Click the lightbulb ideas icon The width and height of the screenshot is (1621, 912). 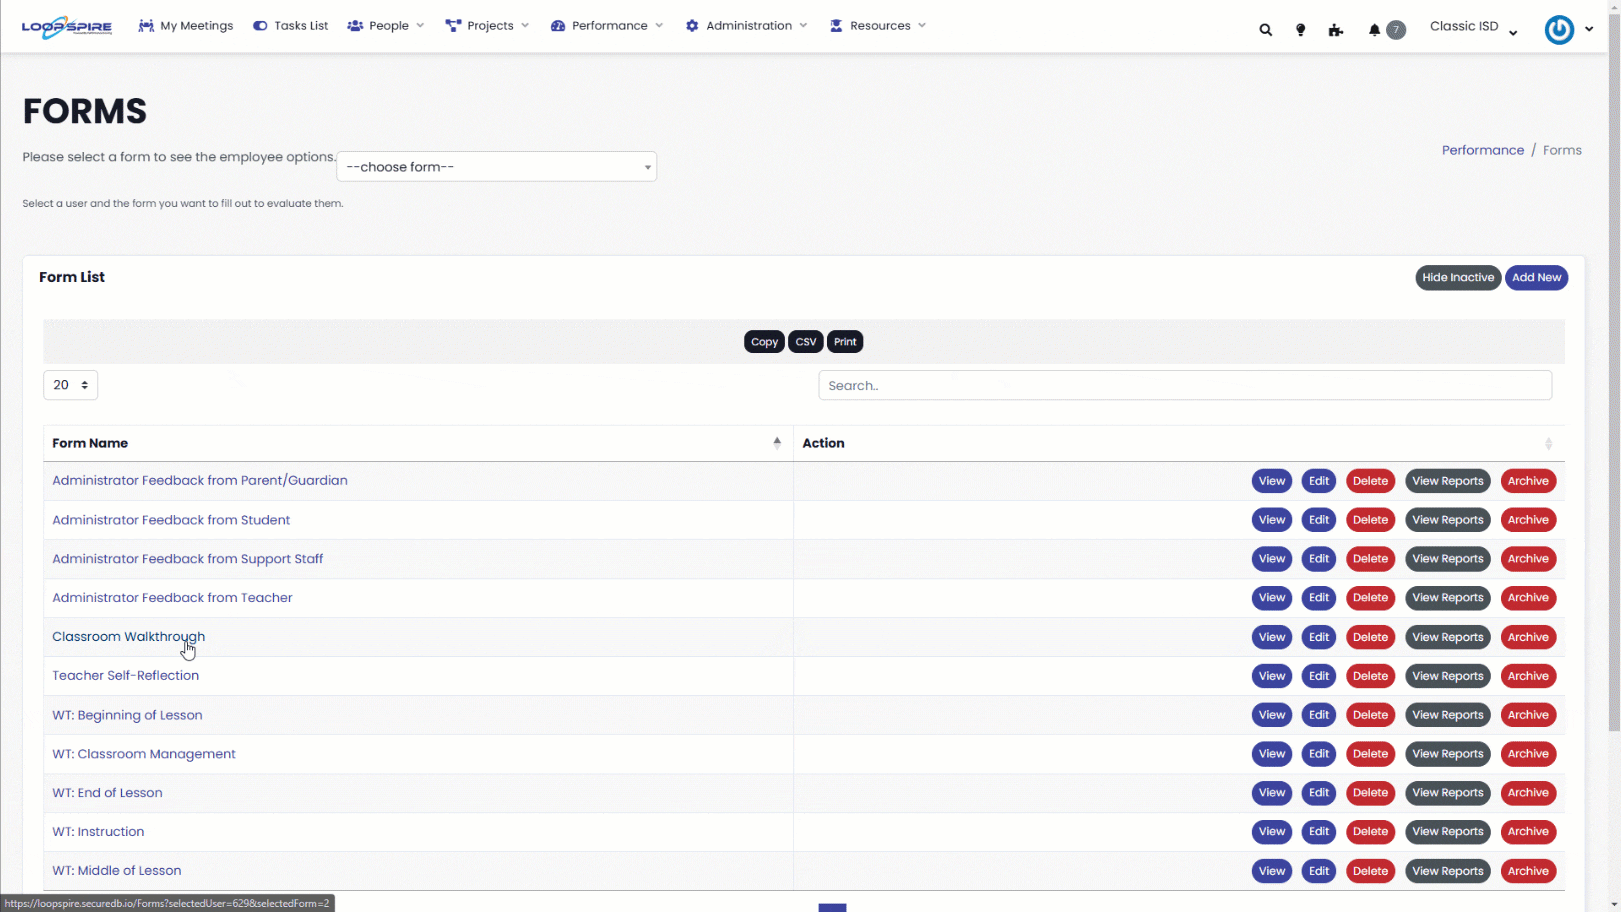[x=1300, y=30]
